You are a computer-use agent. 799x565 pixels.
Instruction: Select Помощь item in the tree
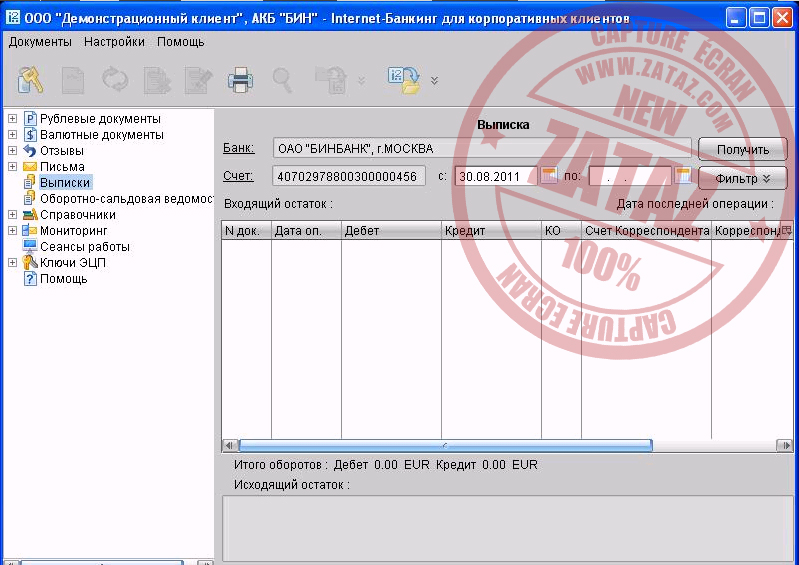click(x=64, y=279)
